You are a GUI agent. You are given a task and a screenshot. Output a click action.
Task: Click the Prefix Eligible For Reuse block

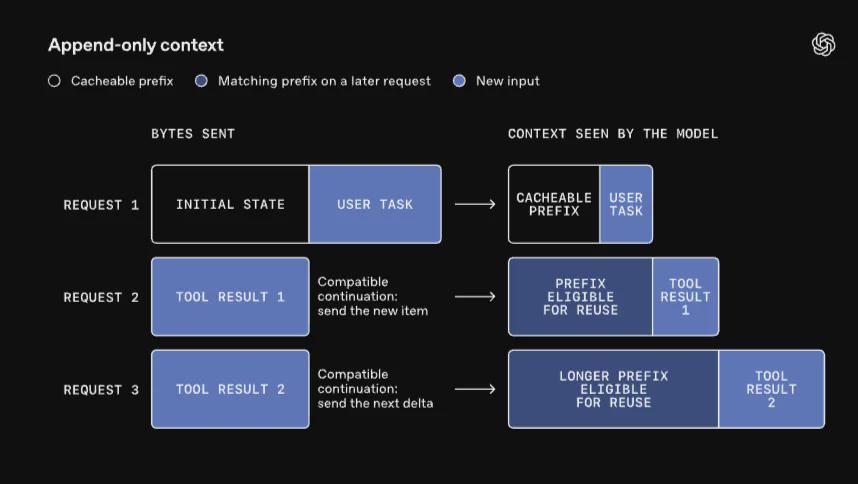pyautogui.click(x=581, y=296)
